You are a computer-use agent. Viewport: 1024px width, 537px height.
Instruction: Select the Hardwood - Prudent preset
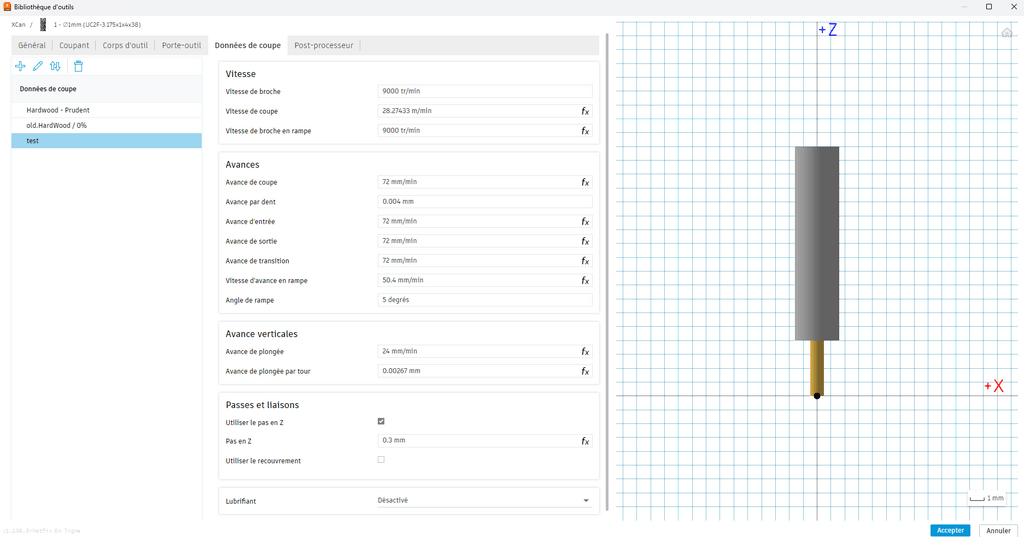point(106,110)
